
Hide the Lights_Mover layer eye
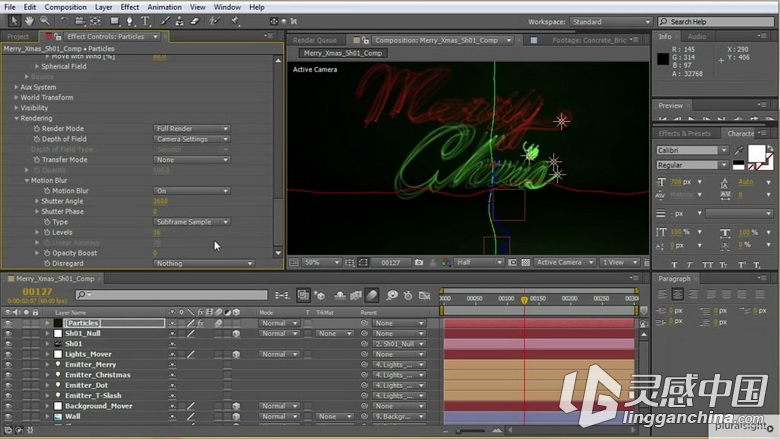8,354
